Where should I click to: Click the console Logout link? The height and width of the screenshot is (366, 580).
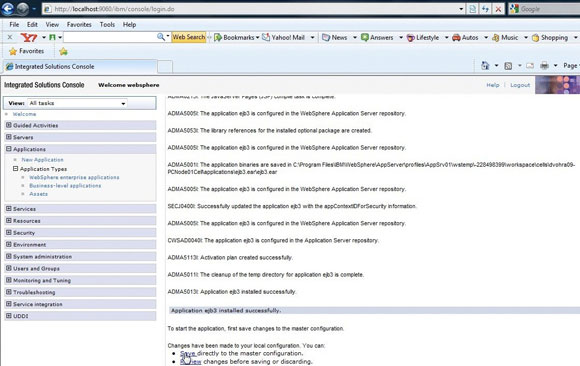click(x=520, y=85)
